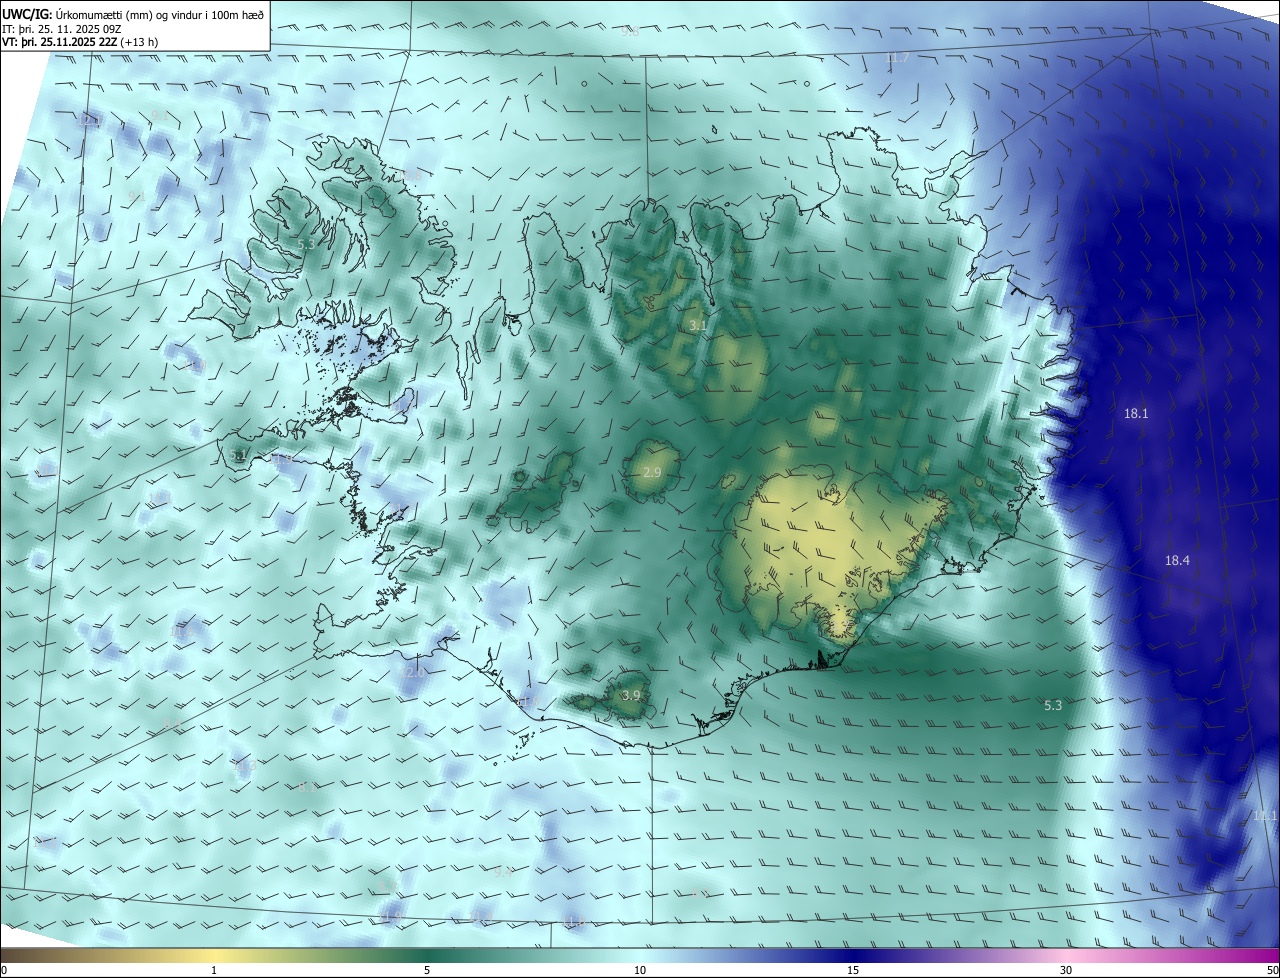Click the colour scale tick label '30'
The width and height of the screenshot is (1280, 978).
[1066, 971]
